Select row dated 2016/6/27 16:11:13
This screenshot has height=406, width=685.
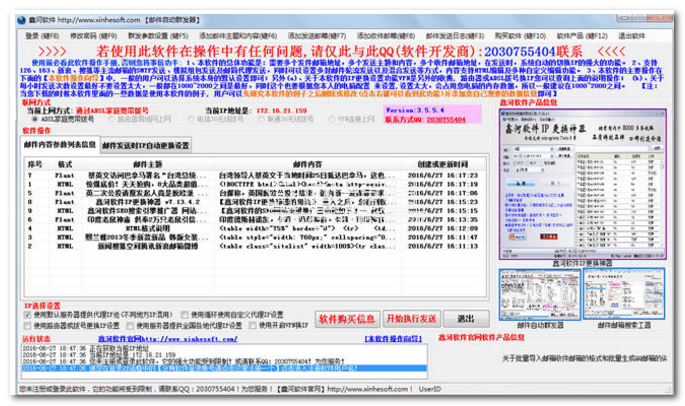click(x=256, y=246)
